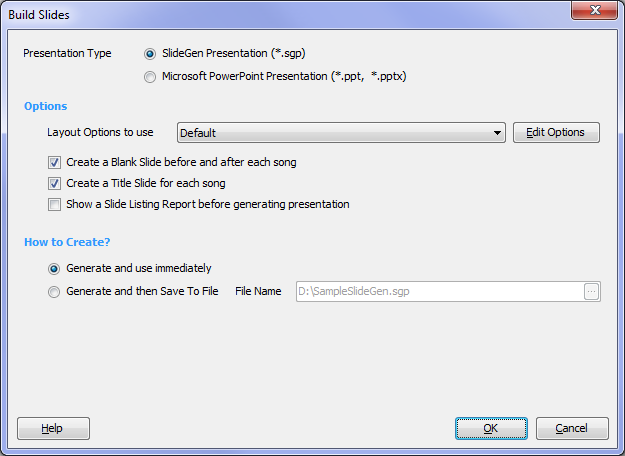Choose Generate and then Save To File
This screenshot has width=625, height=456.
[x=54, y=292]
